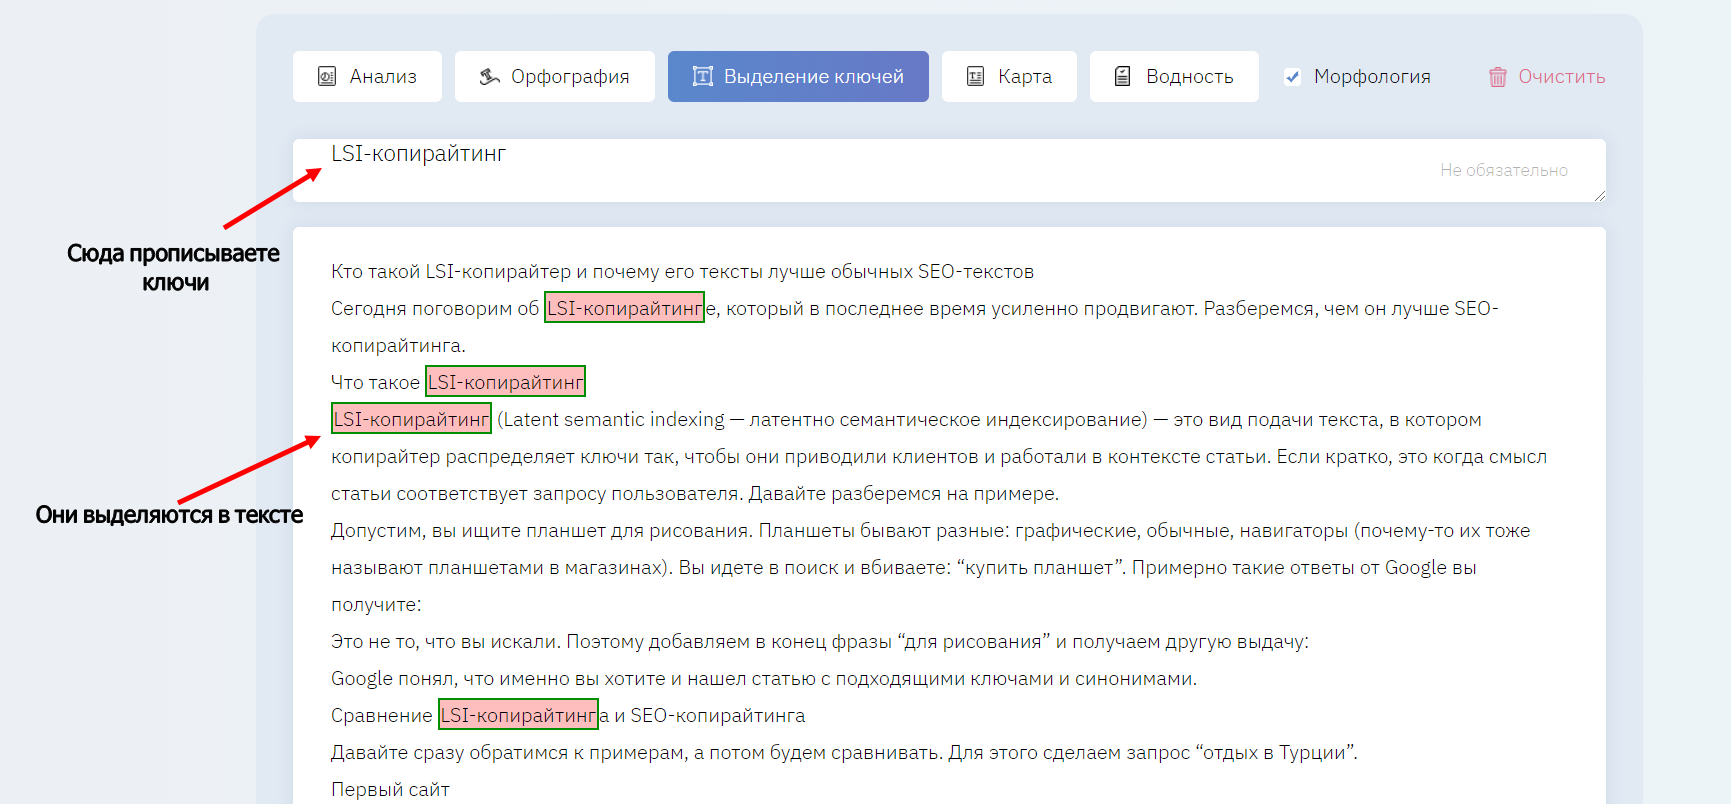
Task: Select the Выделение ключей tab
Action: point(798,76)
